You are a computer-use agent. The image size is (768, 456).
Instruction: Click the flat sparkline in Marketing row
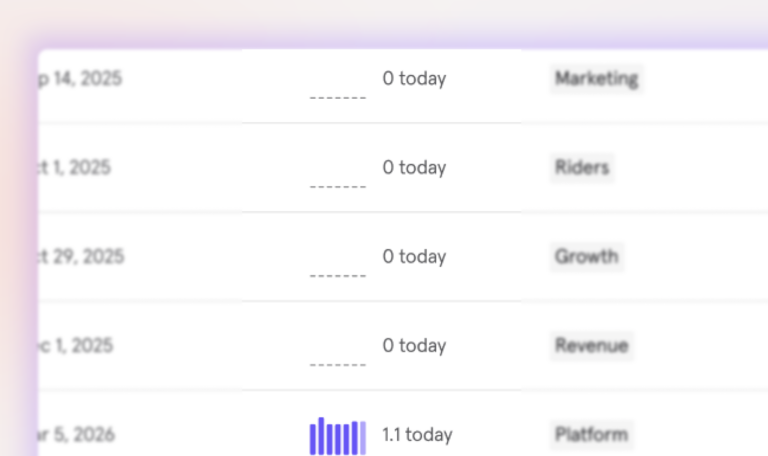click(337, 97)
